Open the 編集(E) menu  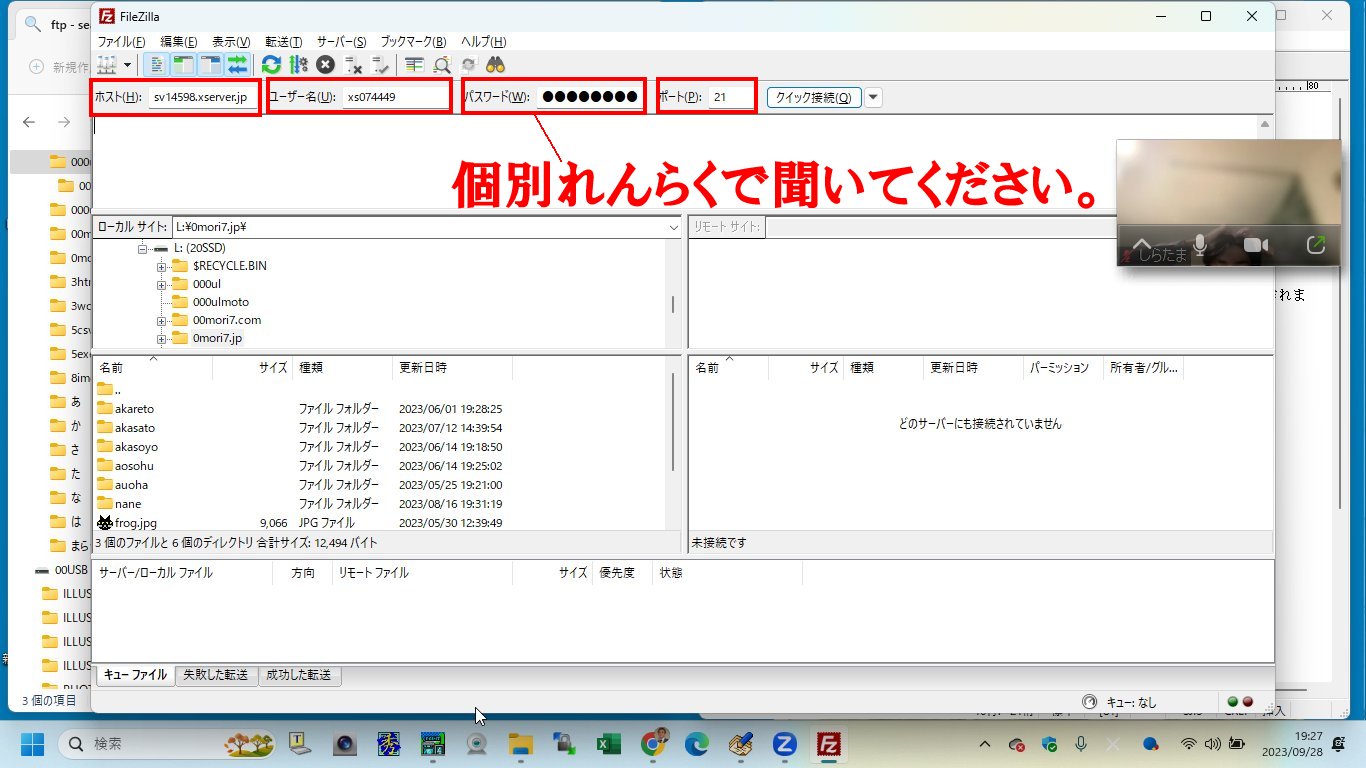(179, 42)
